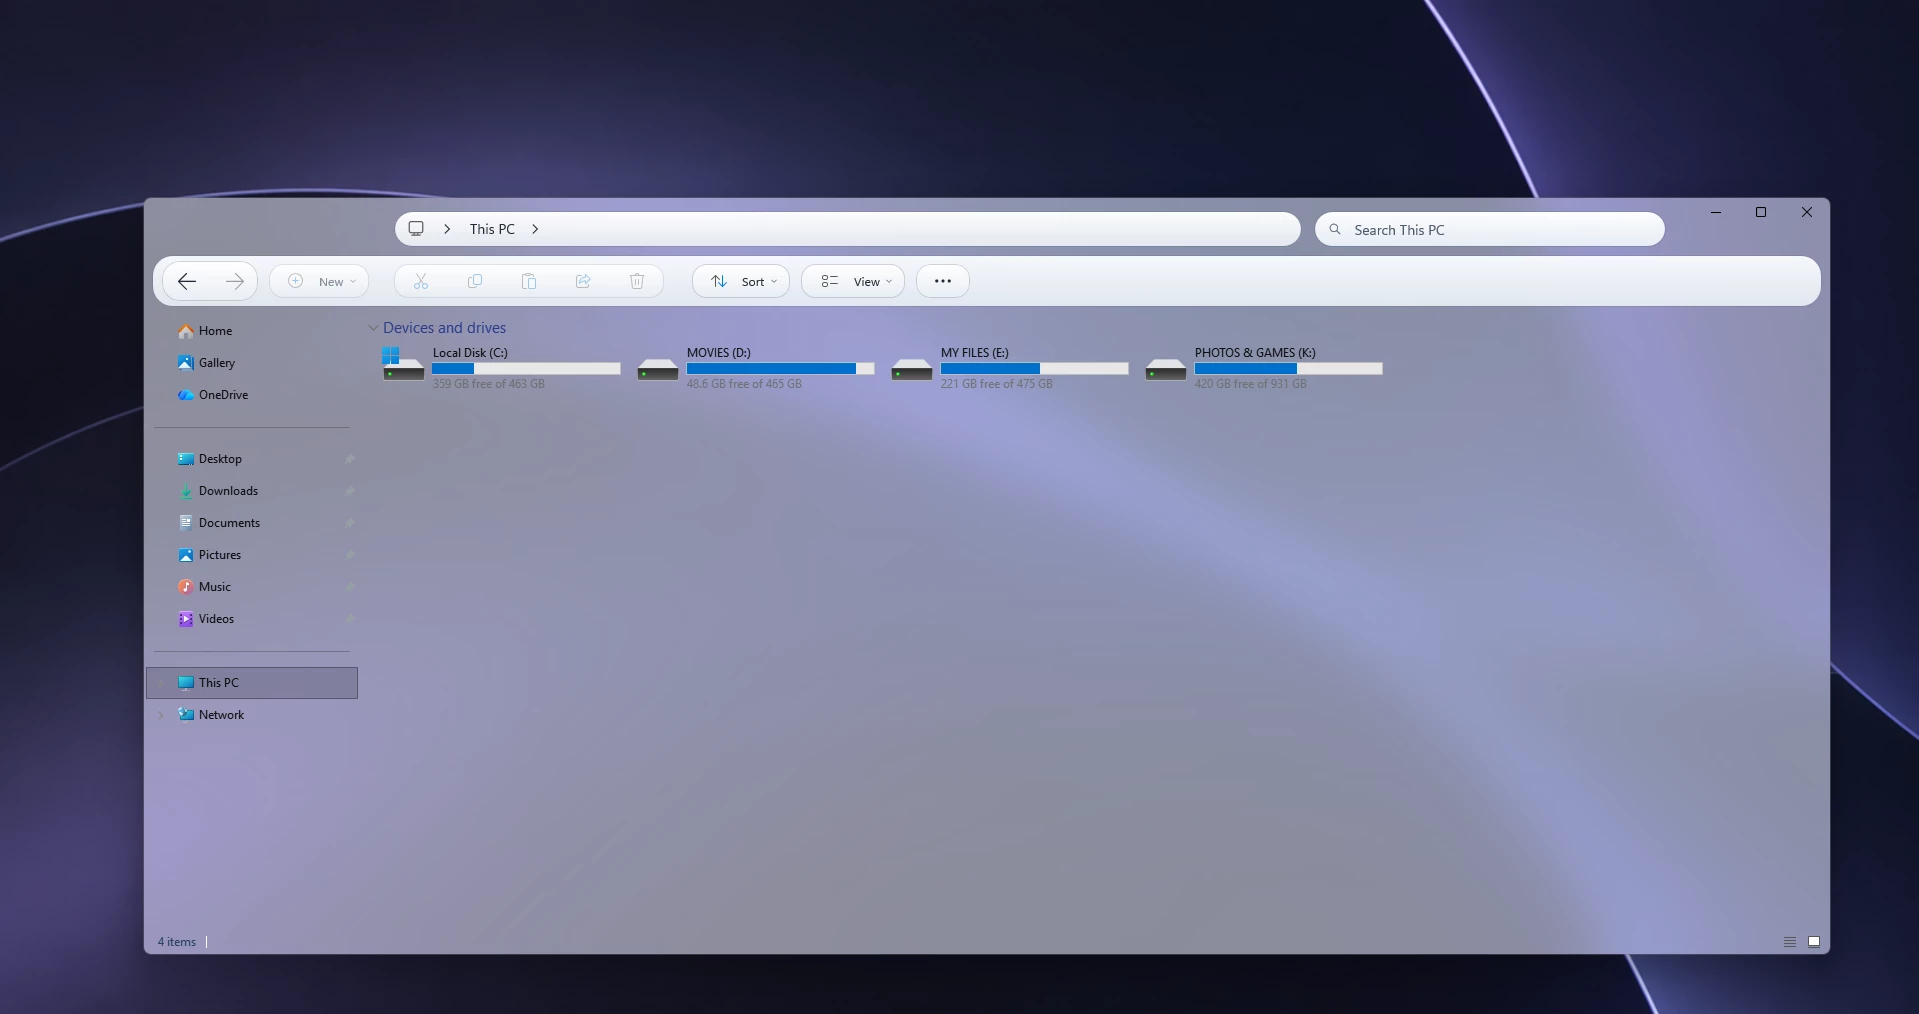Minimize the File Explorer window
The height and width of the screenshot is (1014, 1919).
tap(1716, 212)
